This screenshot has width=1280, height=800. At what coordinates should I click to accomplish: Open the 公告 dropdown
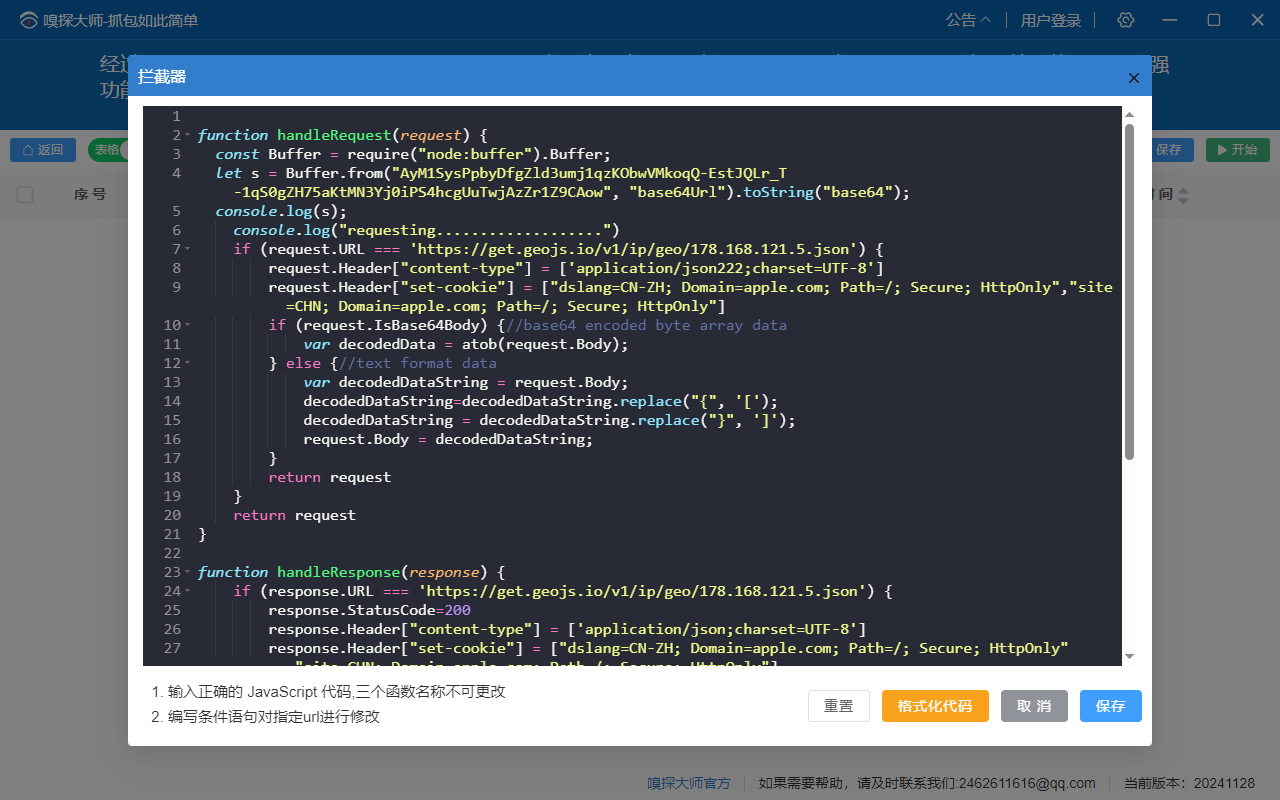pos(968,20)
